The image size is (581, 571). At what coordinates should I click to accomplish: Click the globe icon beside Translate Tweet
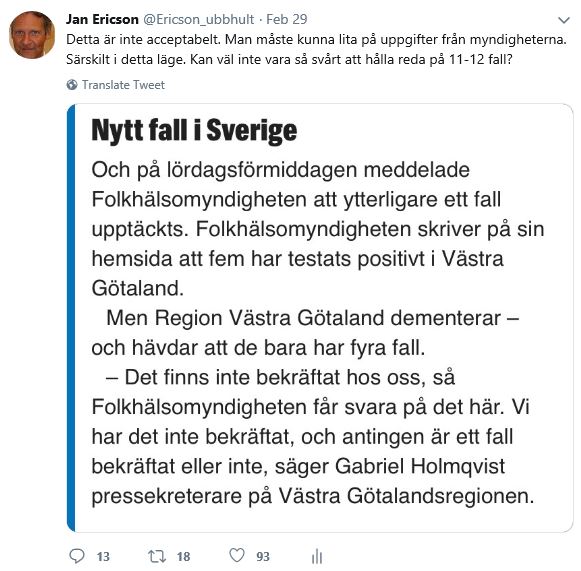click(72, 85)
